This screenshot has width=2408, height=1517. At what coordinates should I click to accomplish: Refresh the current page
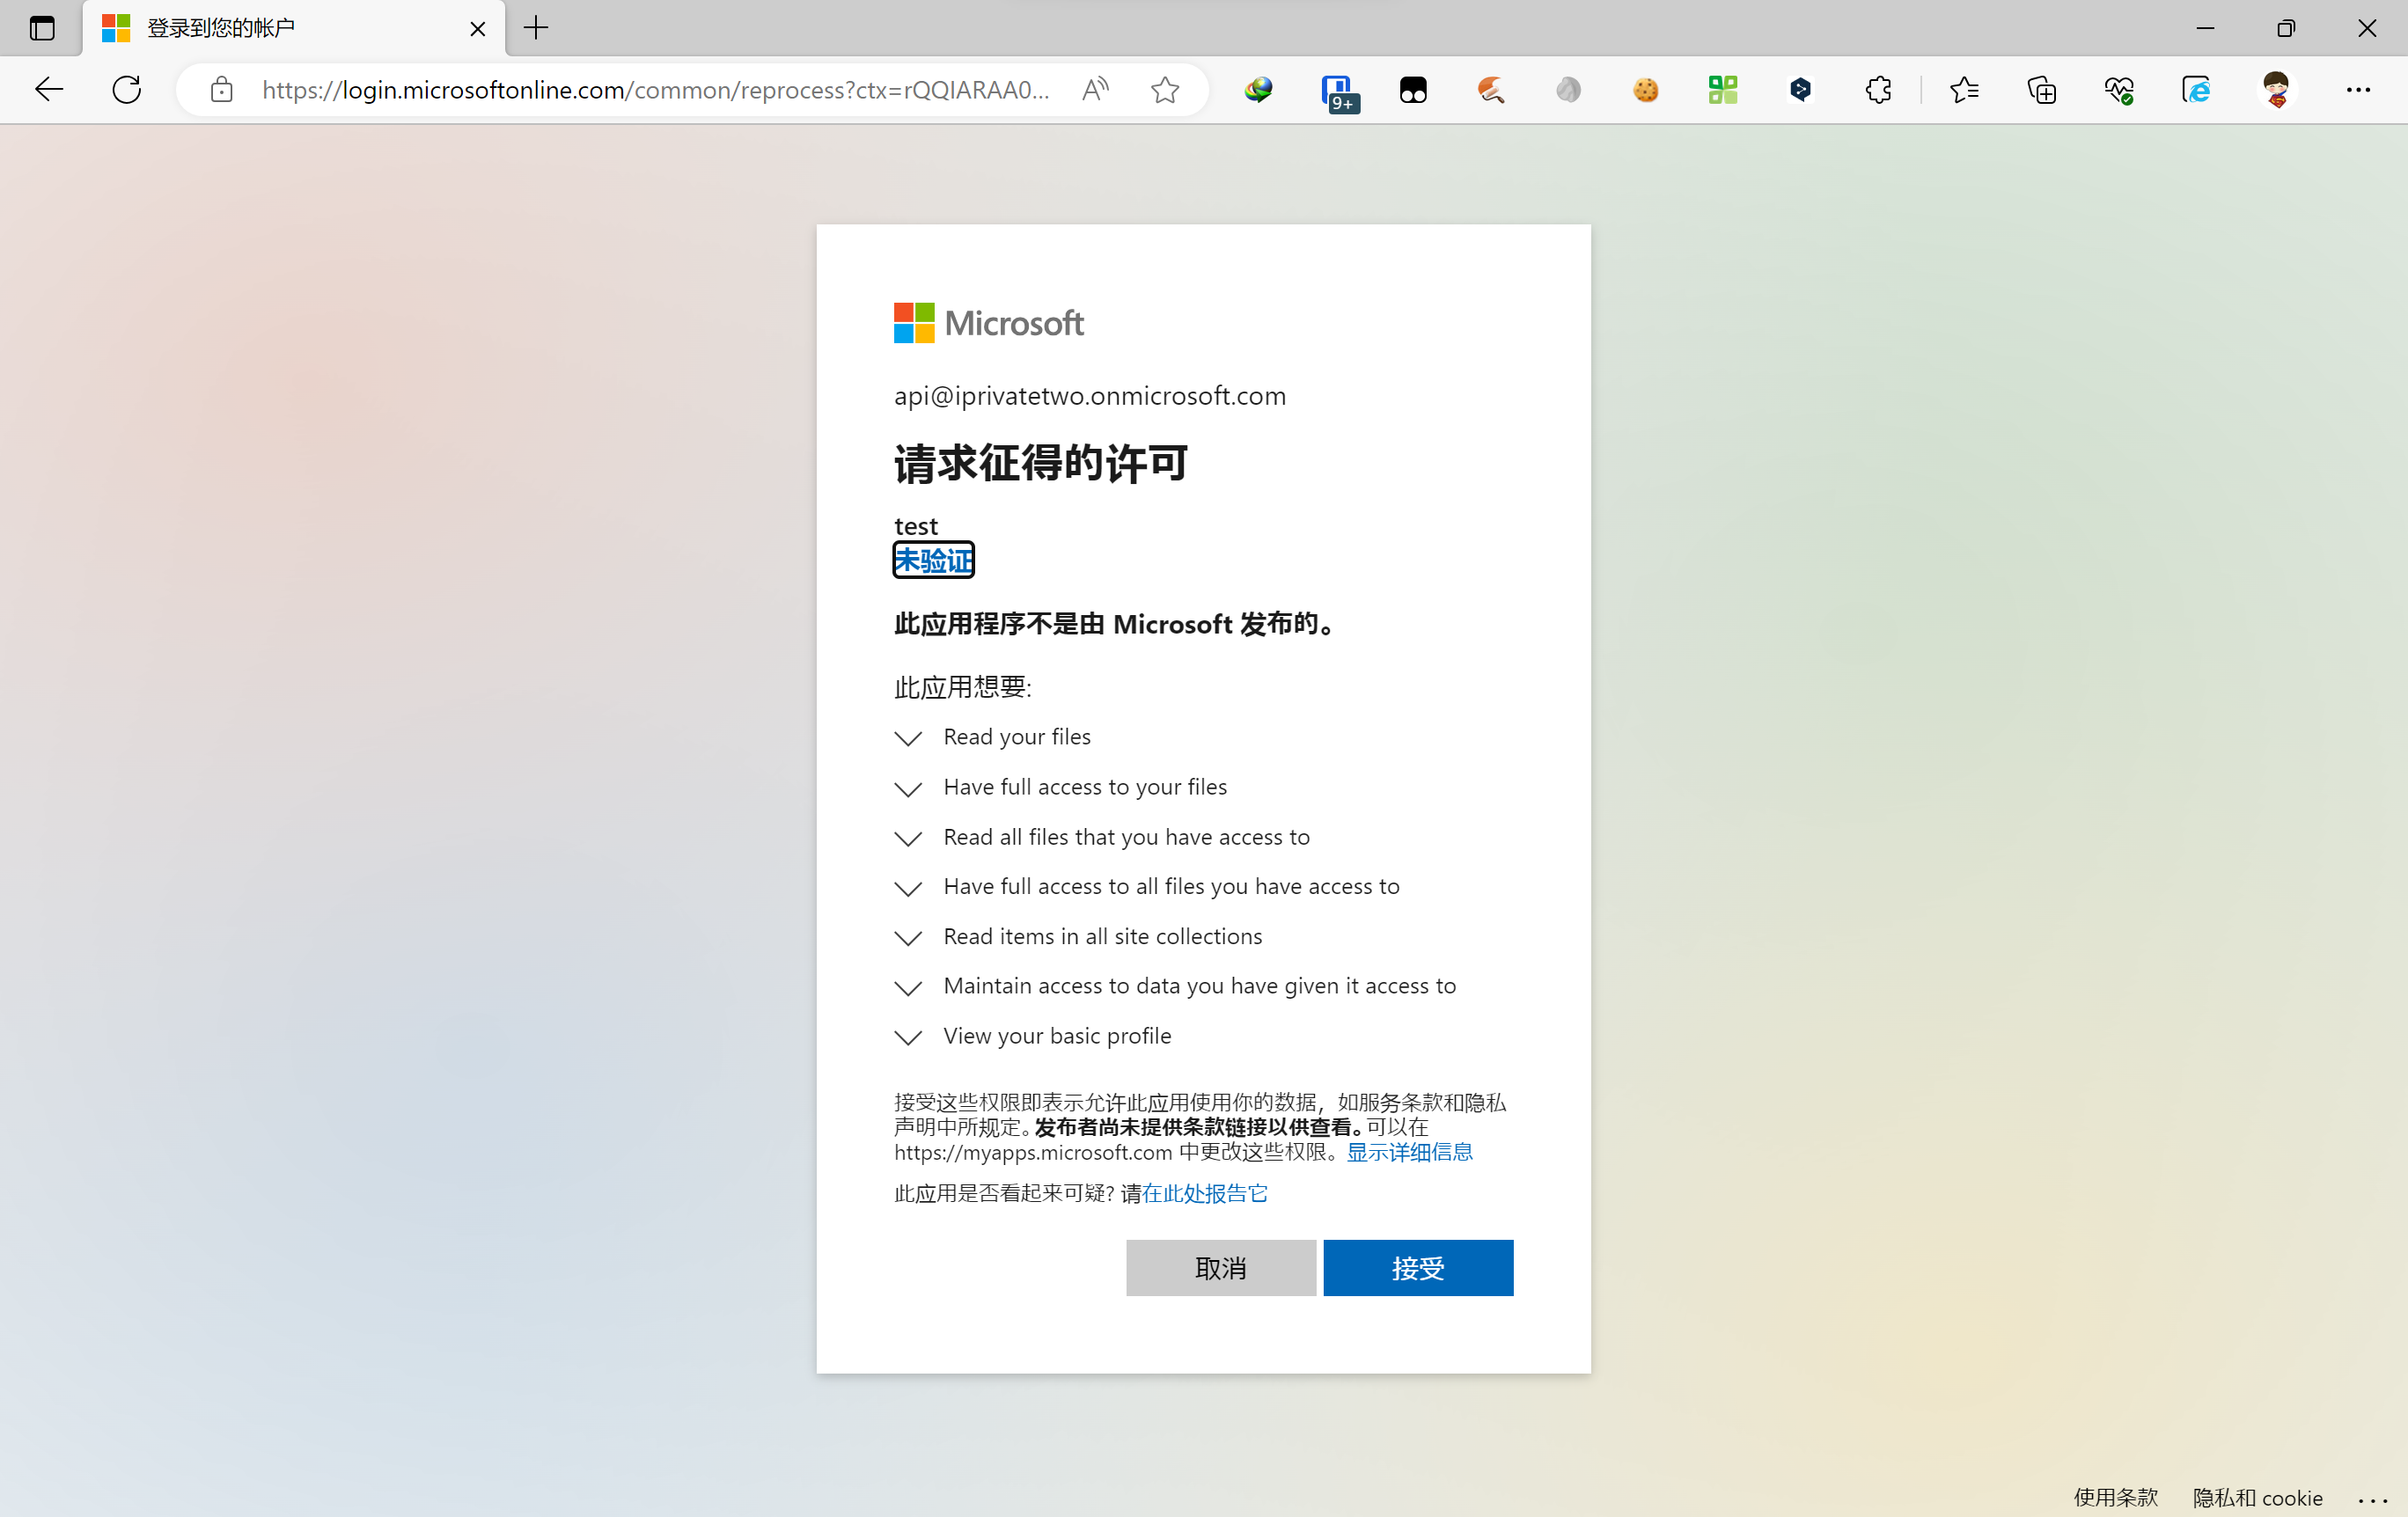(x=127, y=90)
